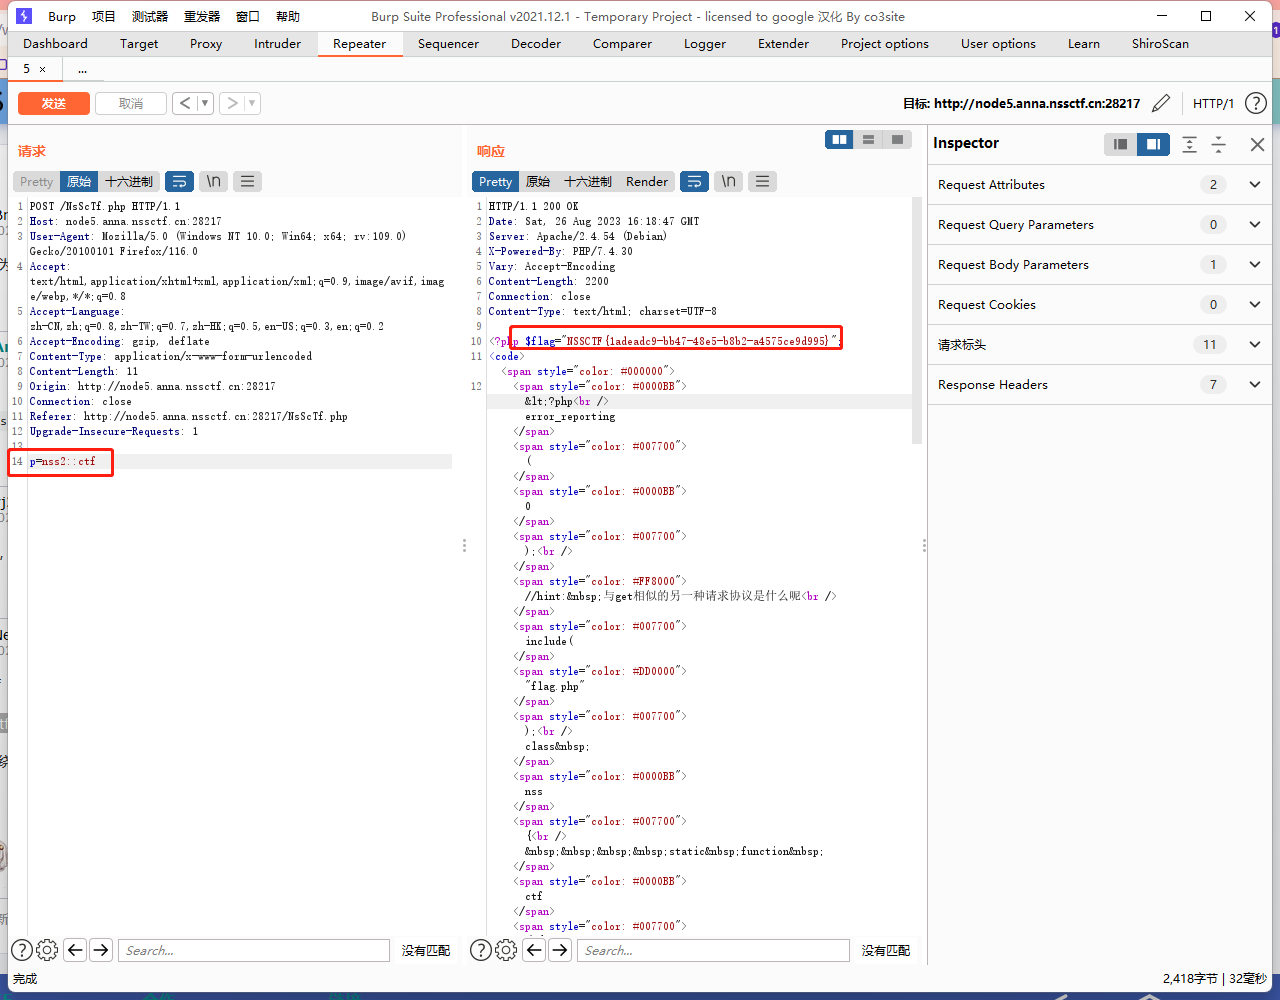Go to next request search match
This screenshot has width=1280, height=1000.
[101, 950]
